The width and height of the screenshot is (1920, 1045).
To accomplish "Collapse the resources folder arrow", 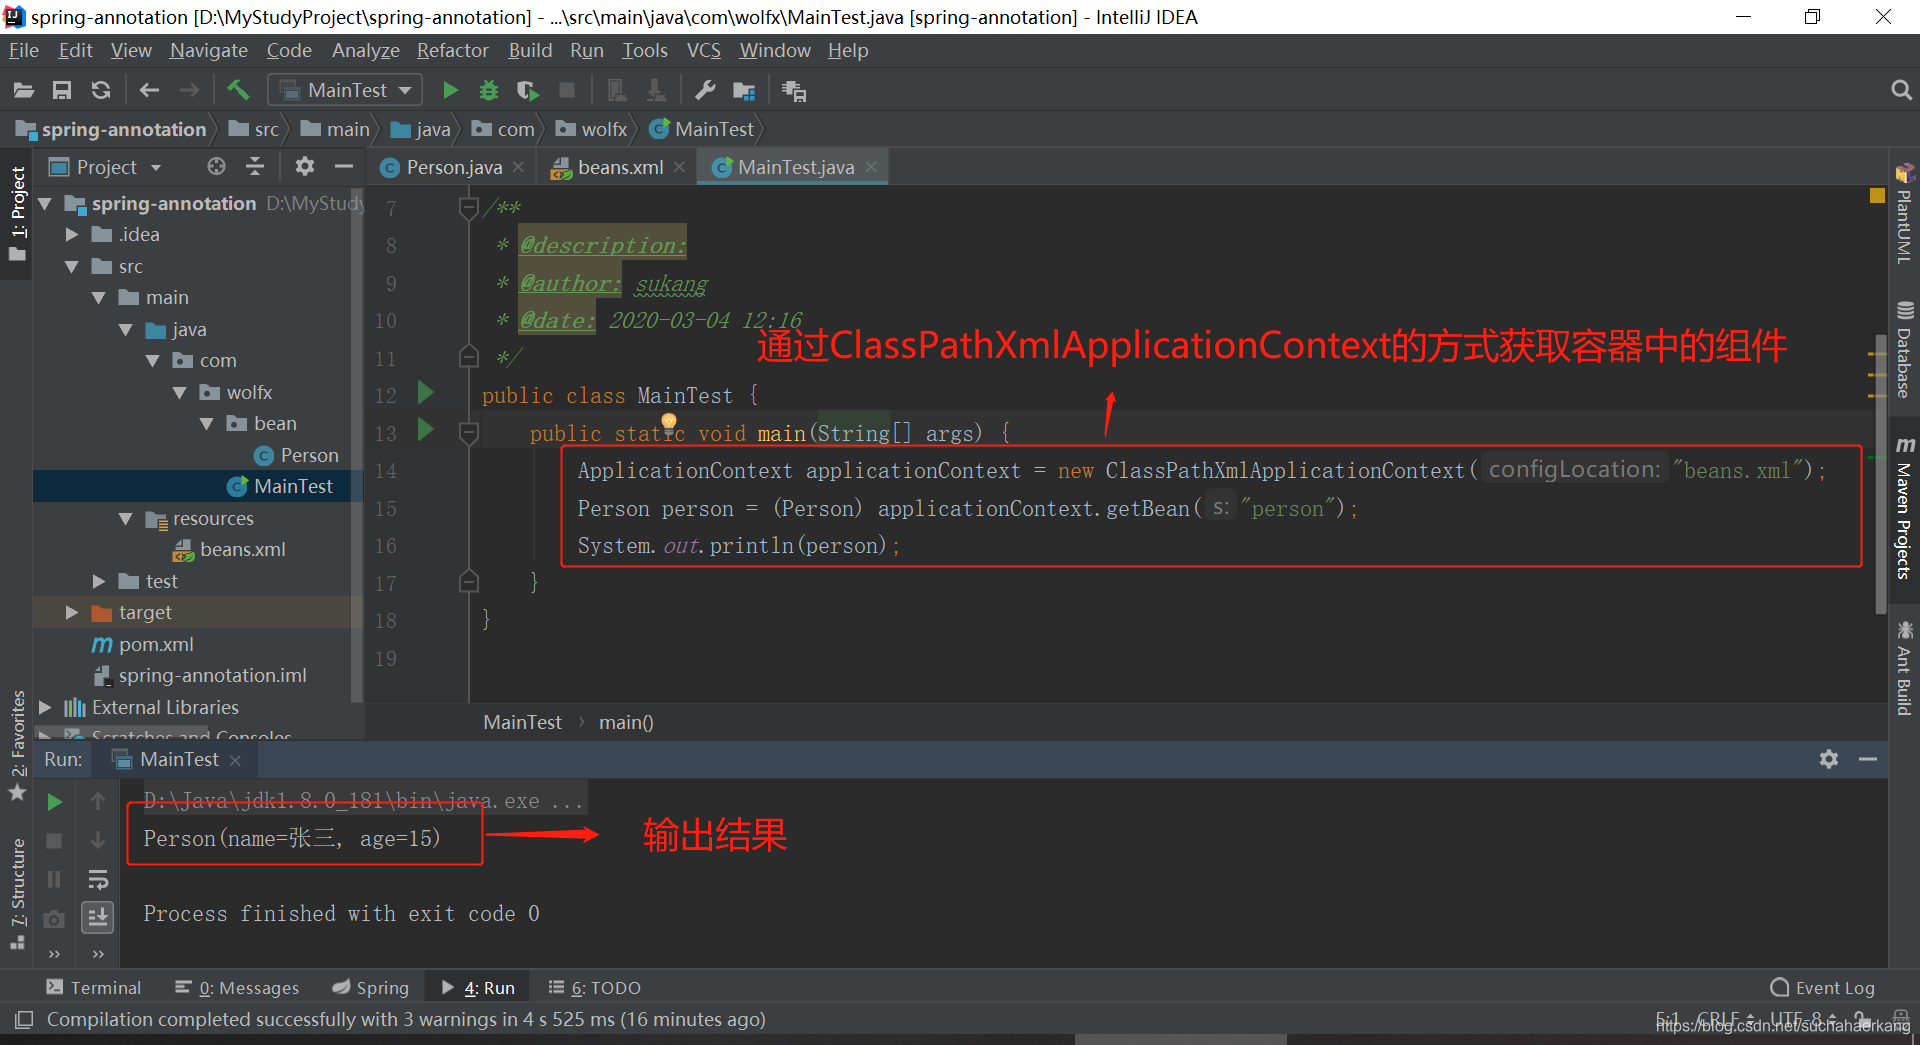I will (x=126, y=518).
